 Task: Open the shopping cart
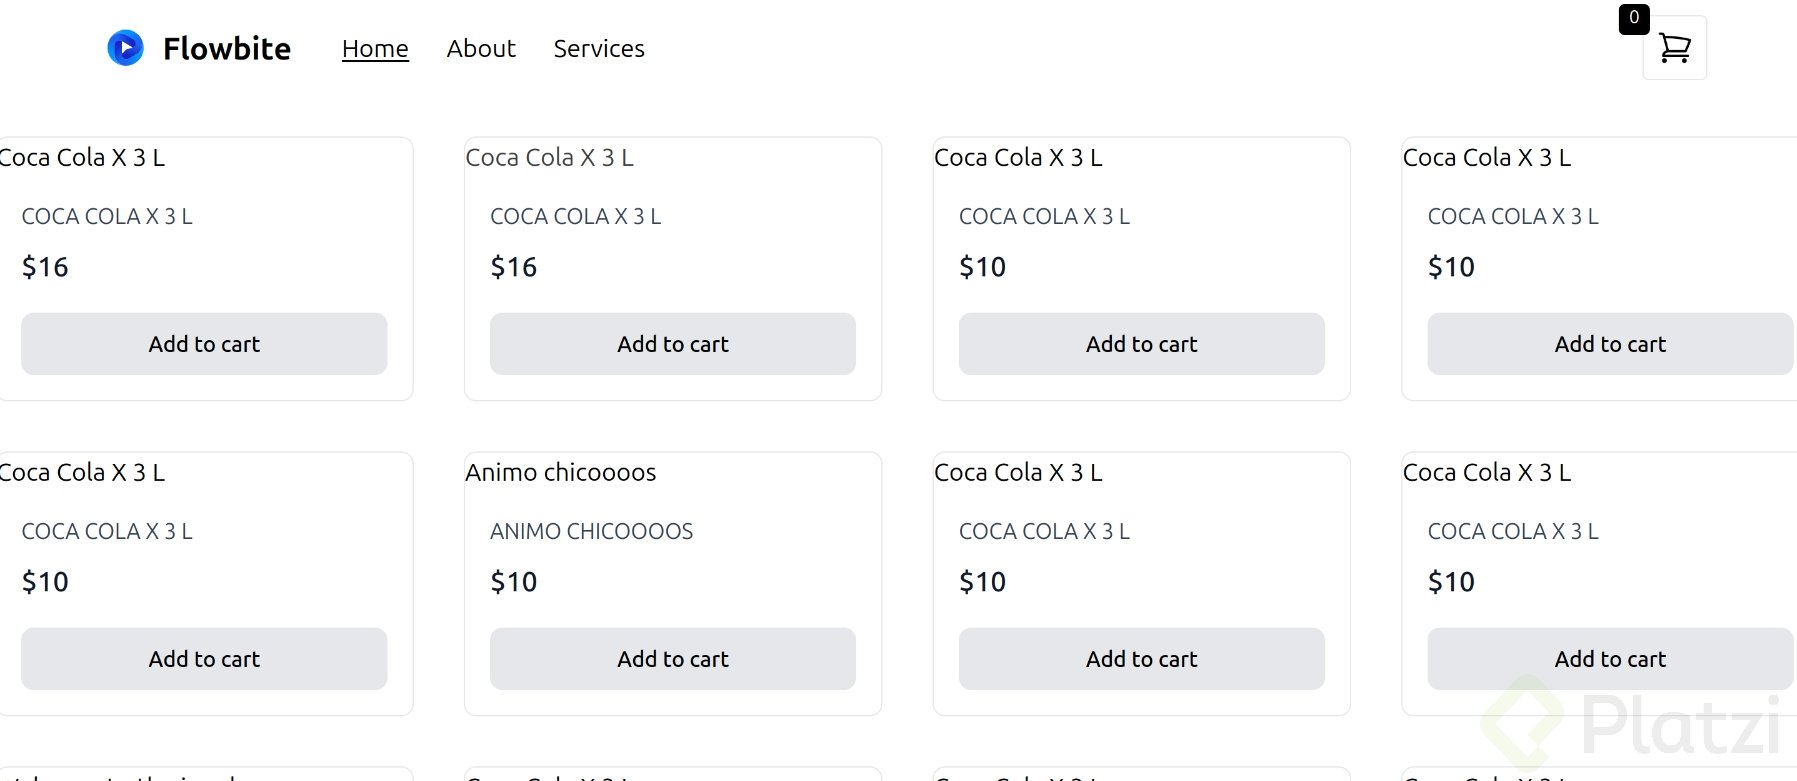click(x=1674, y=48)
